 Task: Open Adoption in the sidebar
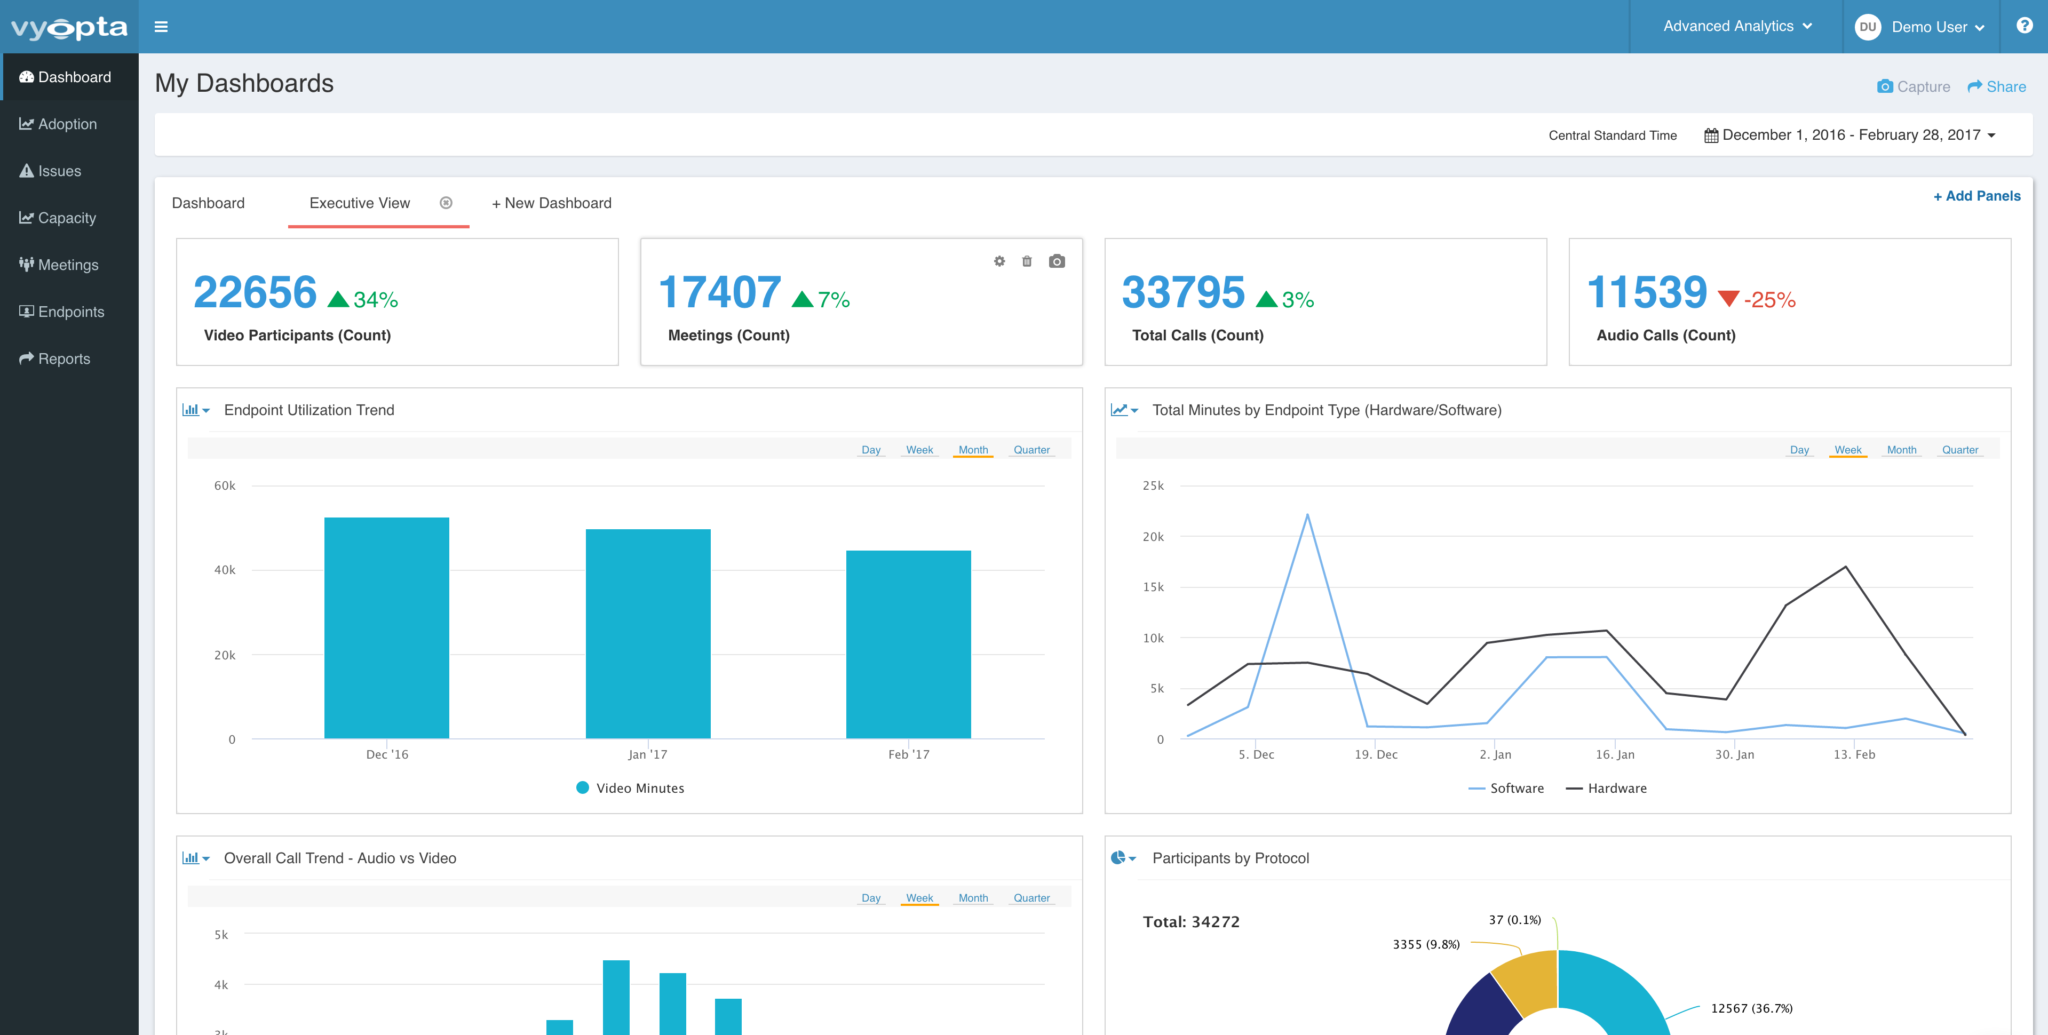click(x=69, y=124)
